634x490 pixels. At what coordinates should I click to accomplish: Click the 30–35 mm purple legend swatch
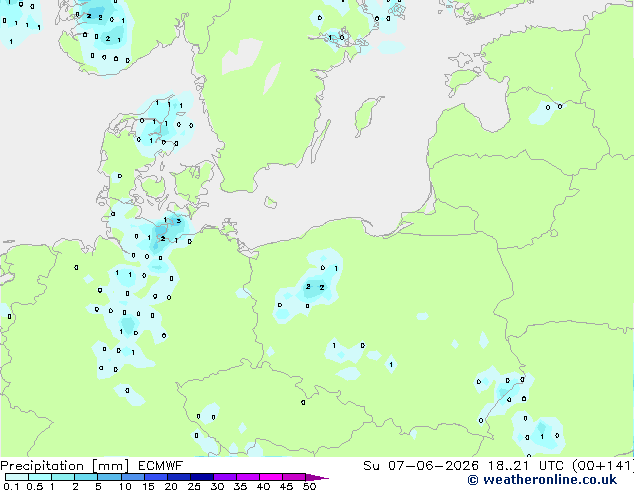(224, 477)
